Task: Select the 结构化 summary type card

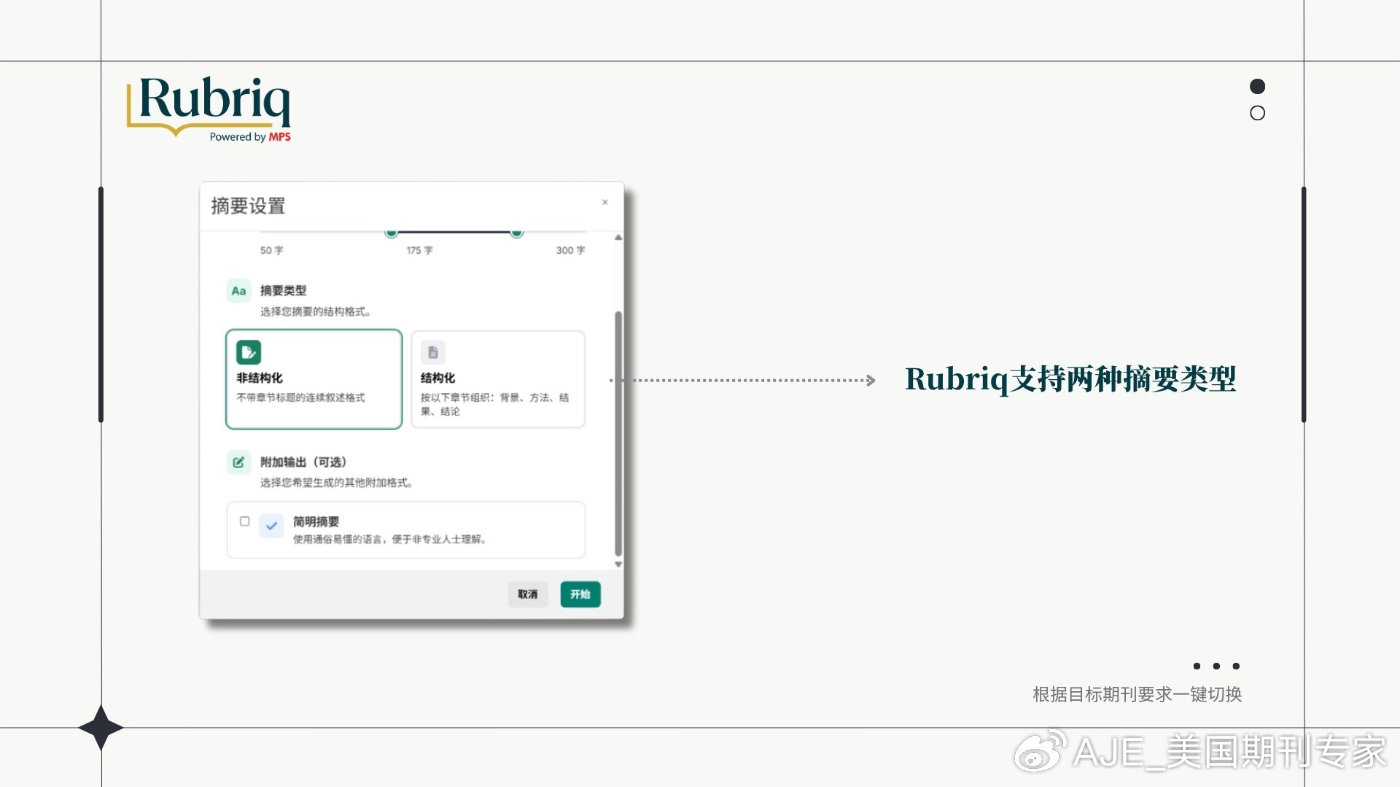Action: (498, 379)
